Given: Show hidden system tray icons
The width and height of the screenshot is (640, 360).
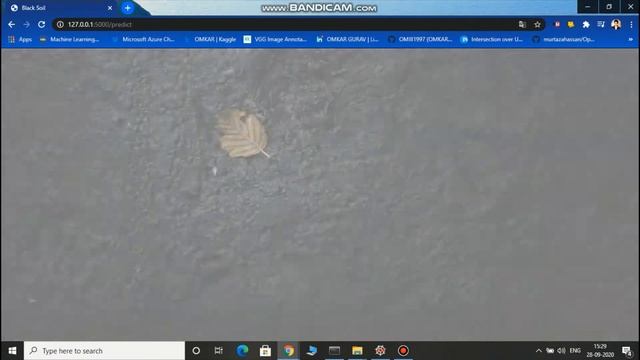Looking at the screenshot, I should (x=539, y=351).
